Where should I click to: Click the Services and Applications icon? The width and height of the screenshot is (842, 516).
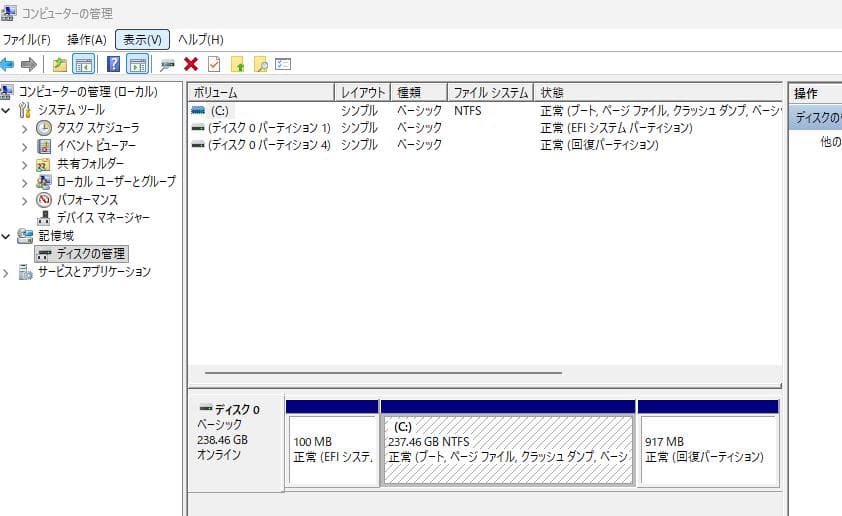click(25, 272)
